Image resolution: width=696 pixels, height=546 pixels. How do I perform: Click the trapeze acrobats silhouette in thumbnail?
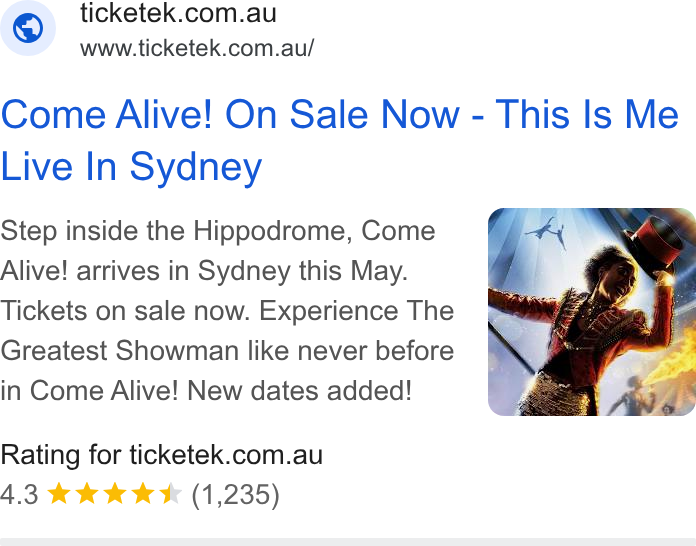coord(547,232)
